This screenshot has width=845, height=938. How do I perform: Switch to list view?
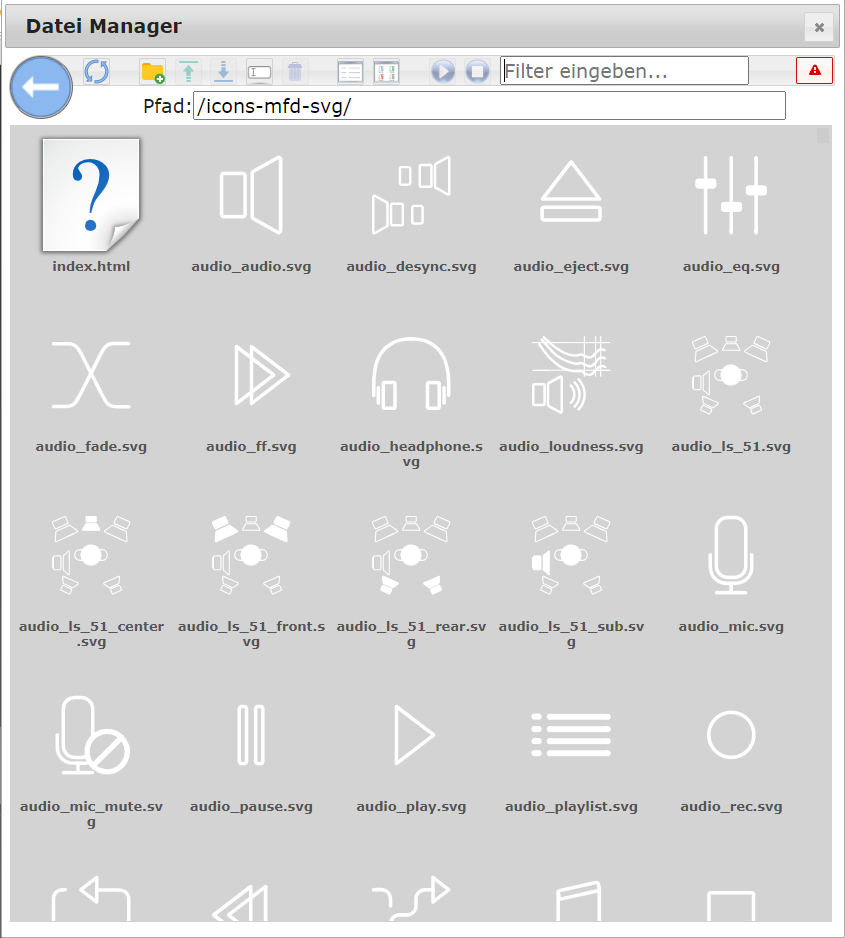[350, 71]
